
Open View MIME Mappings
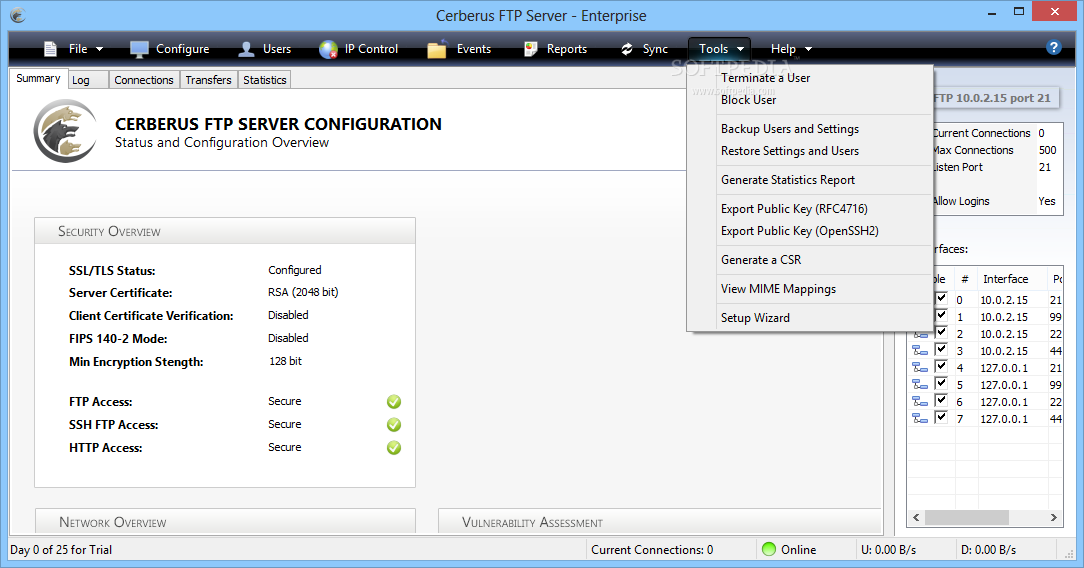coord(811,290)
